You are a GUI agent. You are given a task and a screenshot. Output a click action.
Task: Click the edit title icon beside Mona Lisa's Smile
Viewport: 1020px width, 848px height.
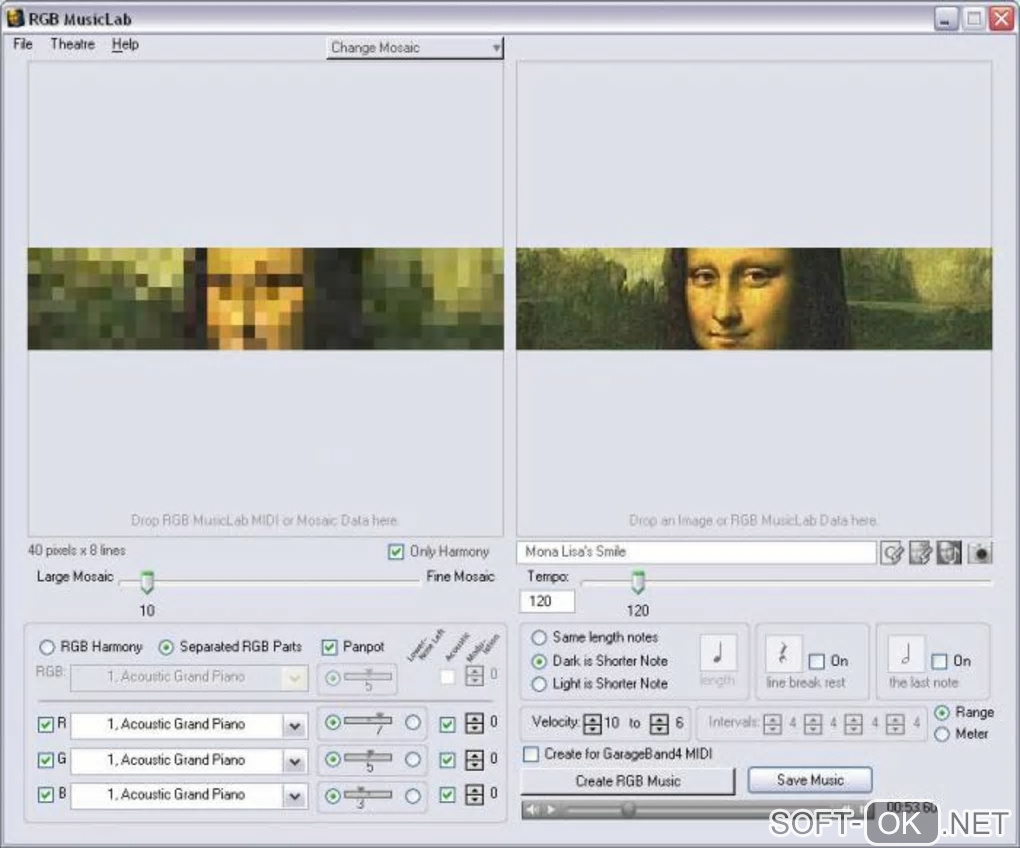892,553
